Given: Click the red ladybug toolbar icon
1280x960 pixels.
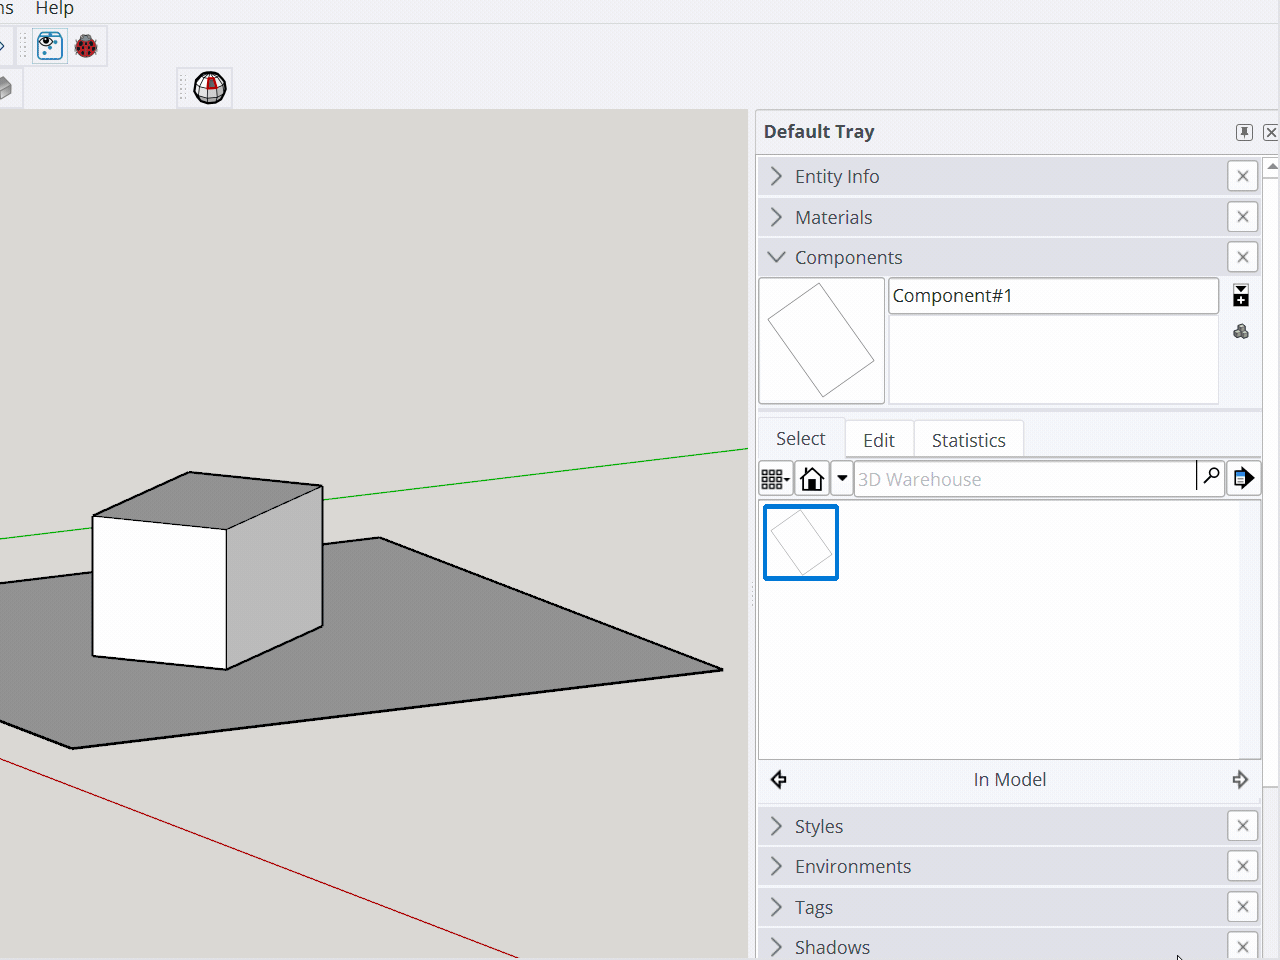Looking at the screenshot, I should (x=86, y=46).
